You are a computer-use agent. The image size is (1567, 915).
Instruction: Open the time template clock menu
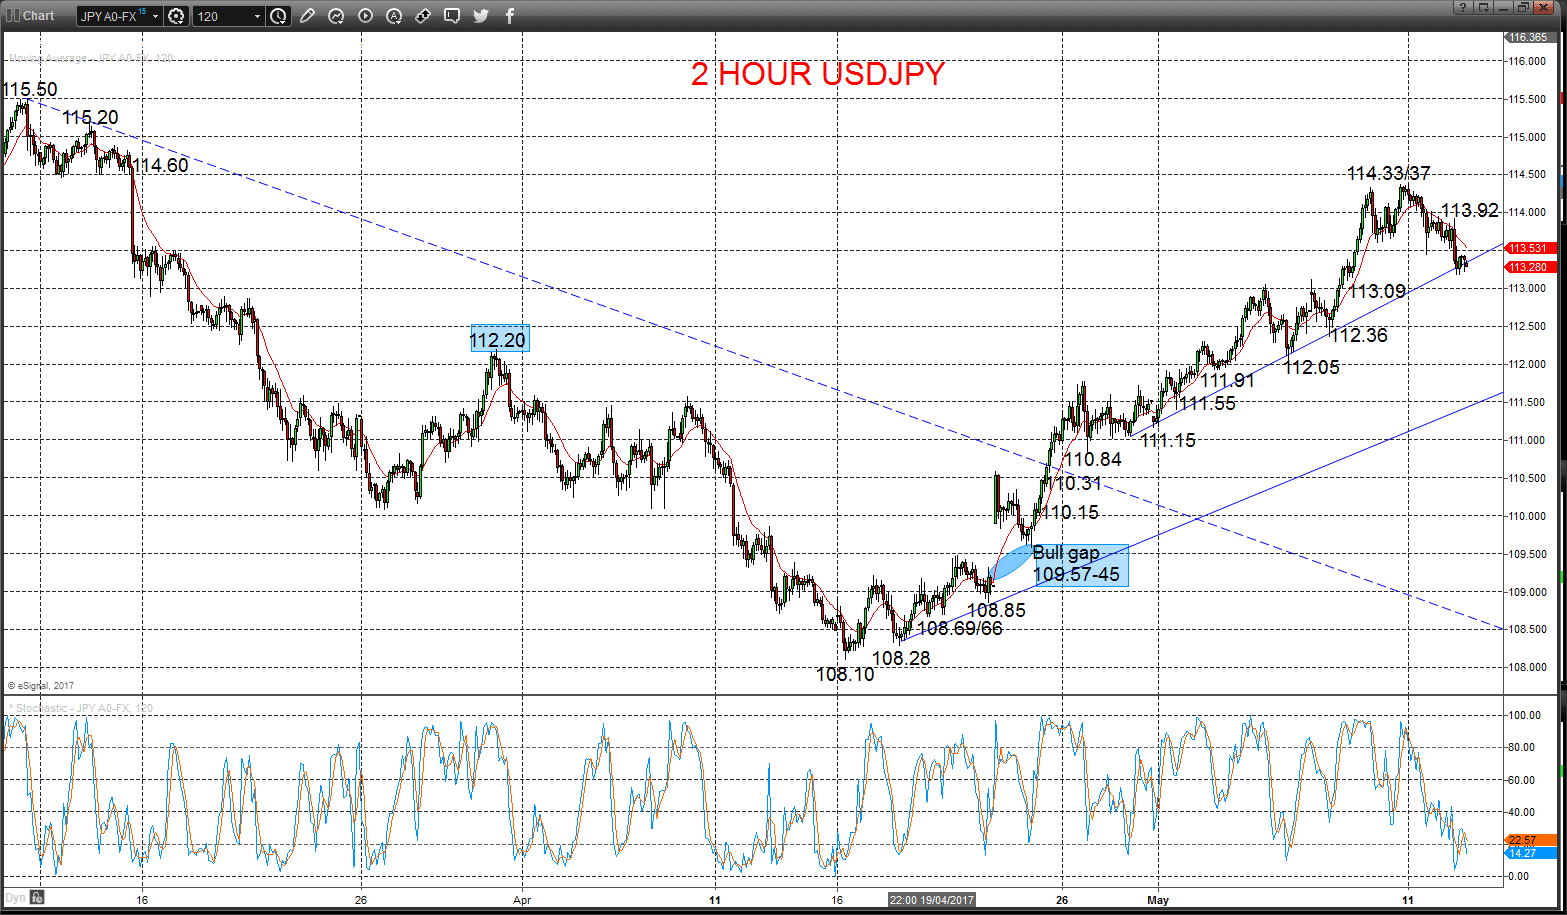(278, 16)
